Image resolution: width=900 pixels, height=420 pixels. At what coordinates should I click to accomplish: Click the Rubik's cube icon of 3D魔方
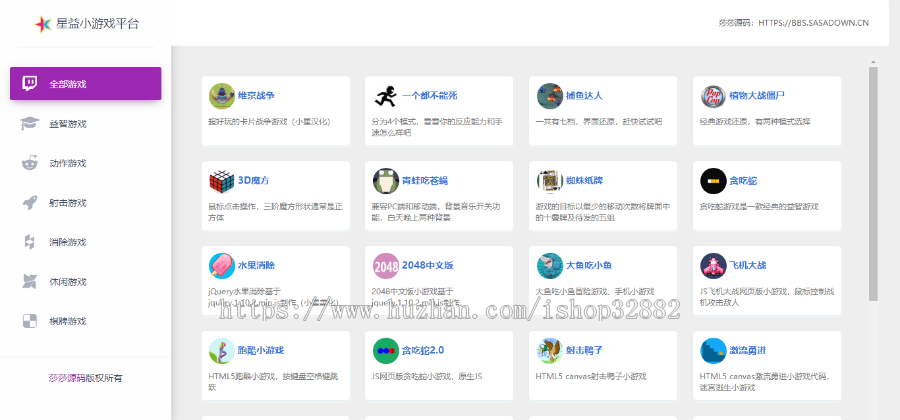pos(222,181)
